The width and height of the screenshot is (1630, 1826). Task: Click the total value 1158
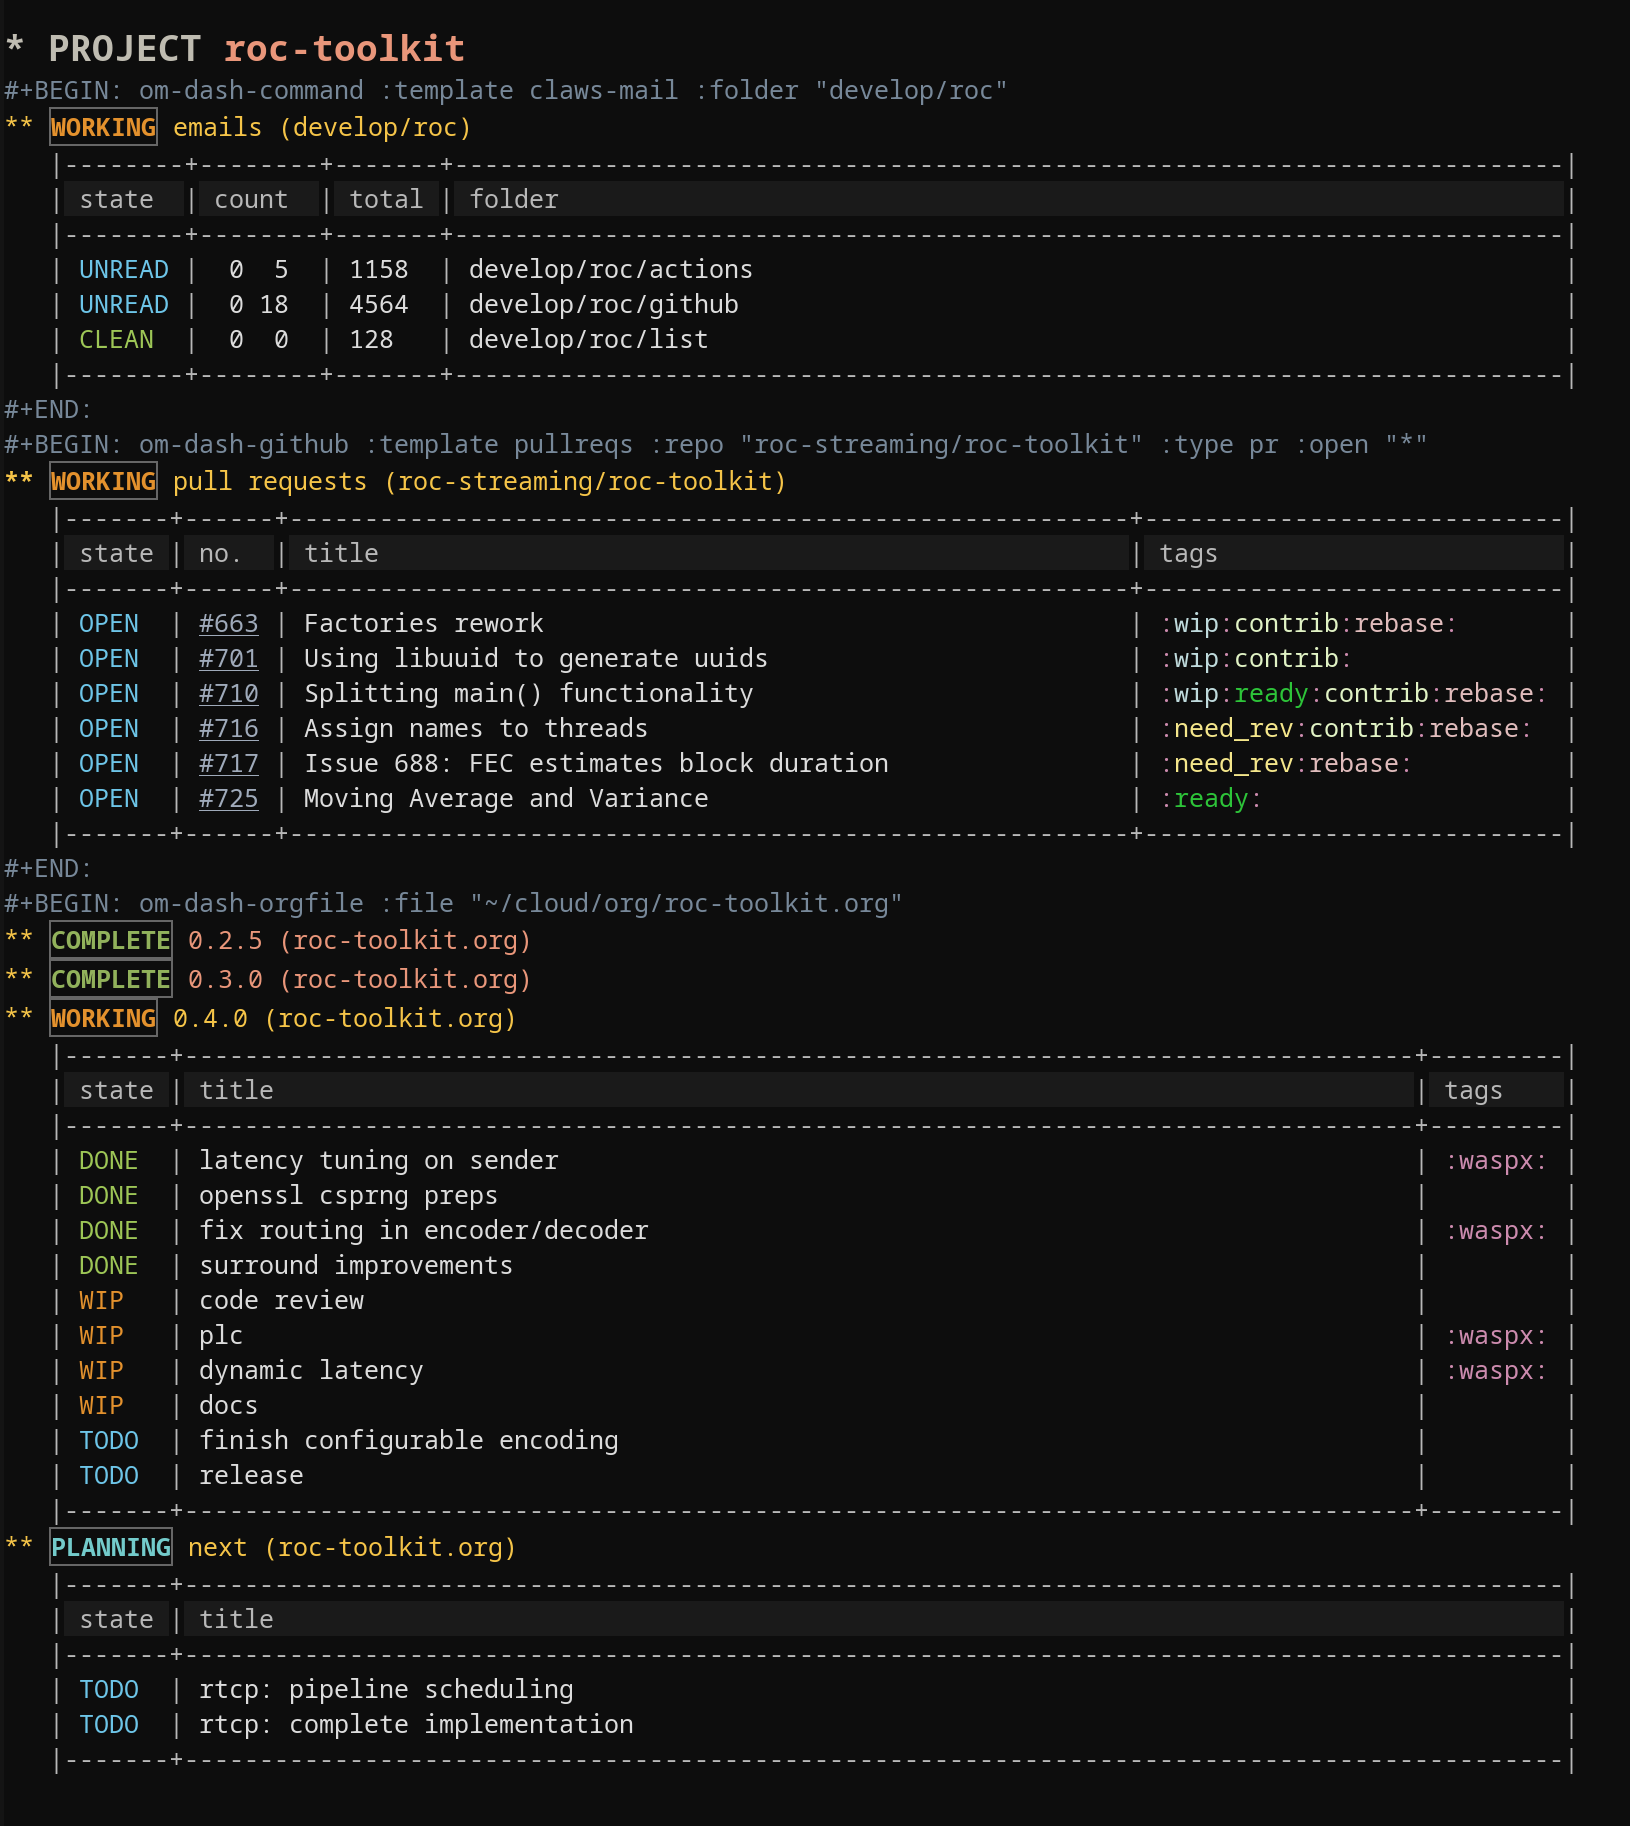click(379, 270)
